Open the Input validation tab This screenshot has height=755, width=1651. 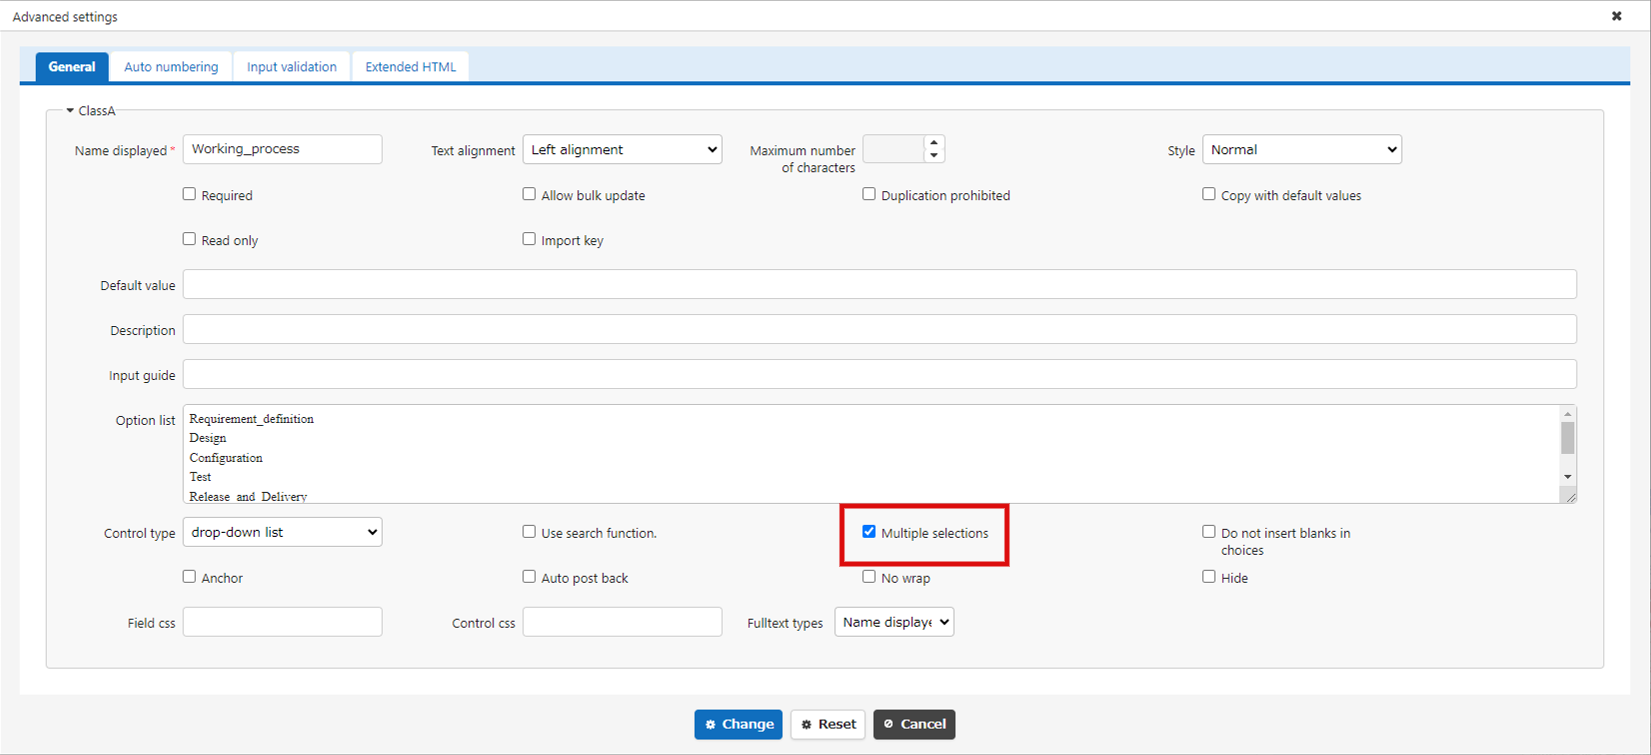coord(292,67)
